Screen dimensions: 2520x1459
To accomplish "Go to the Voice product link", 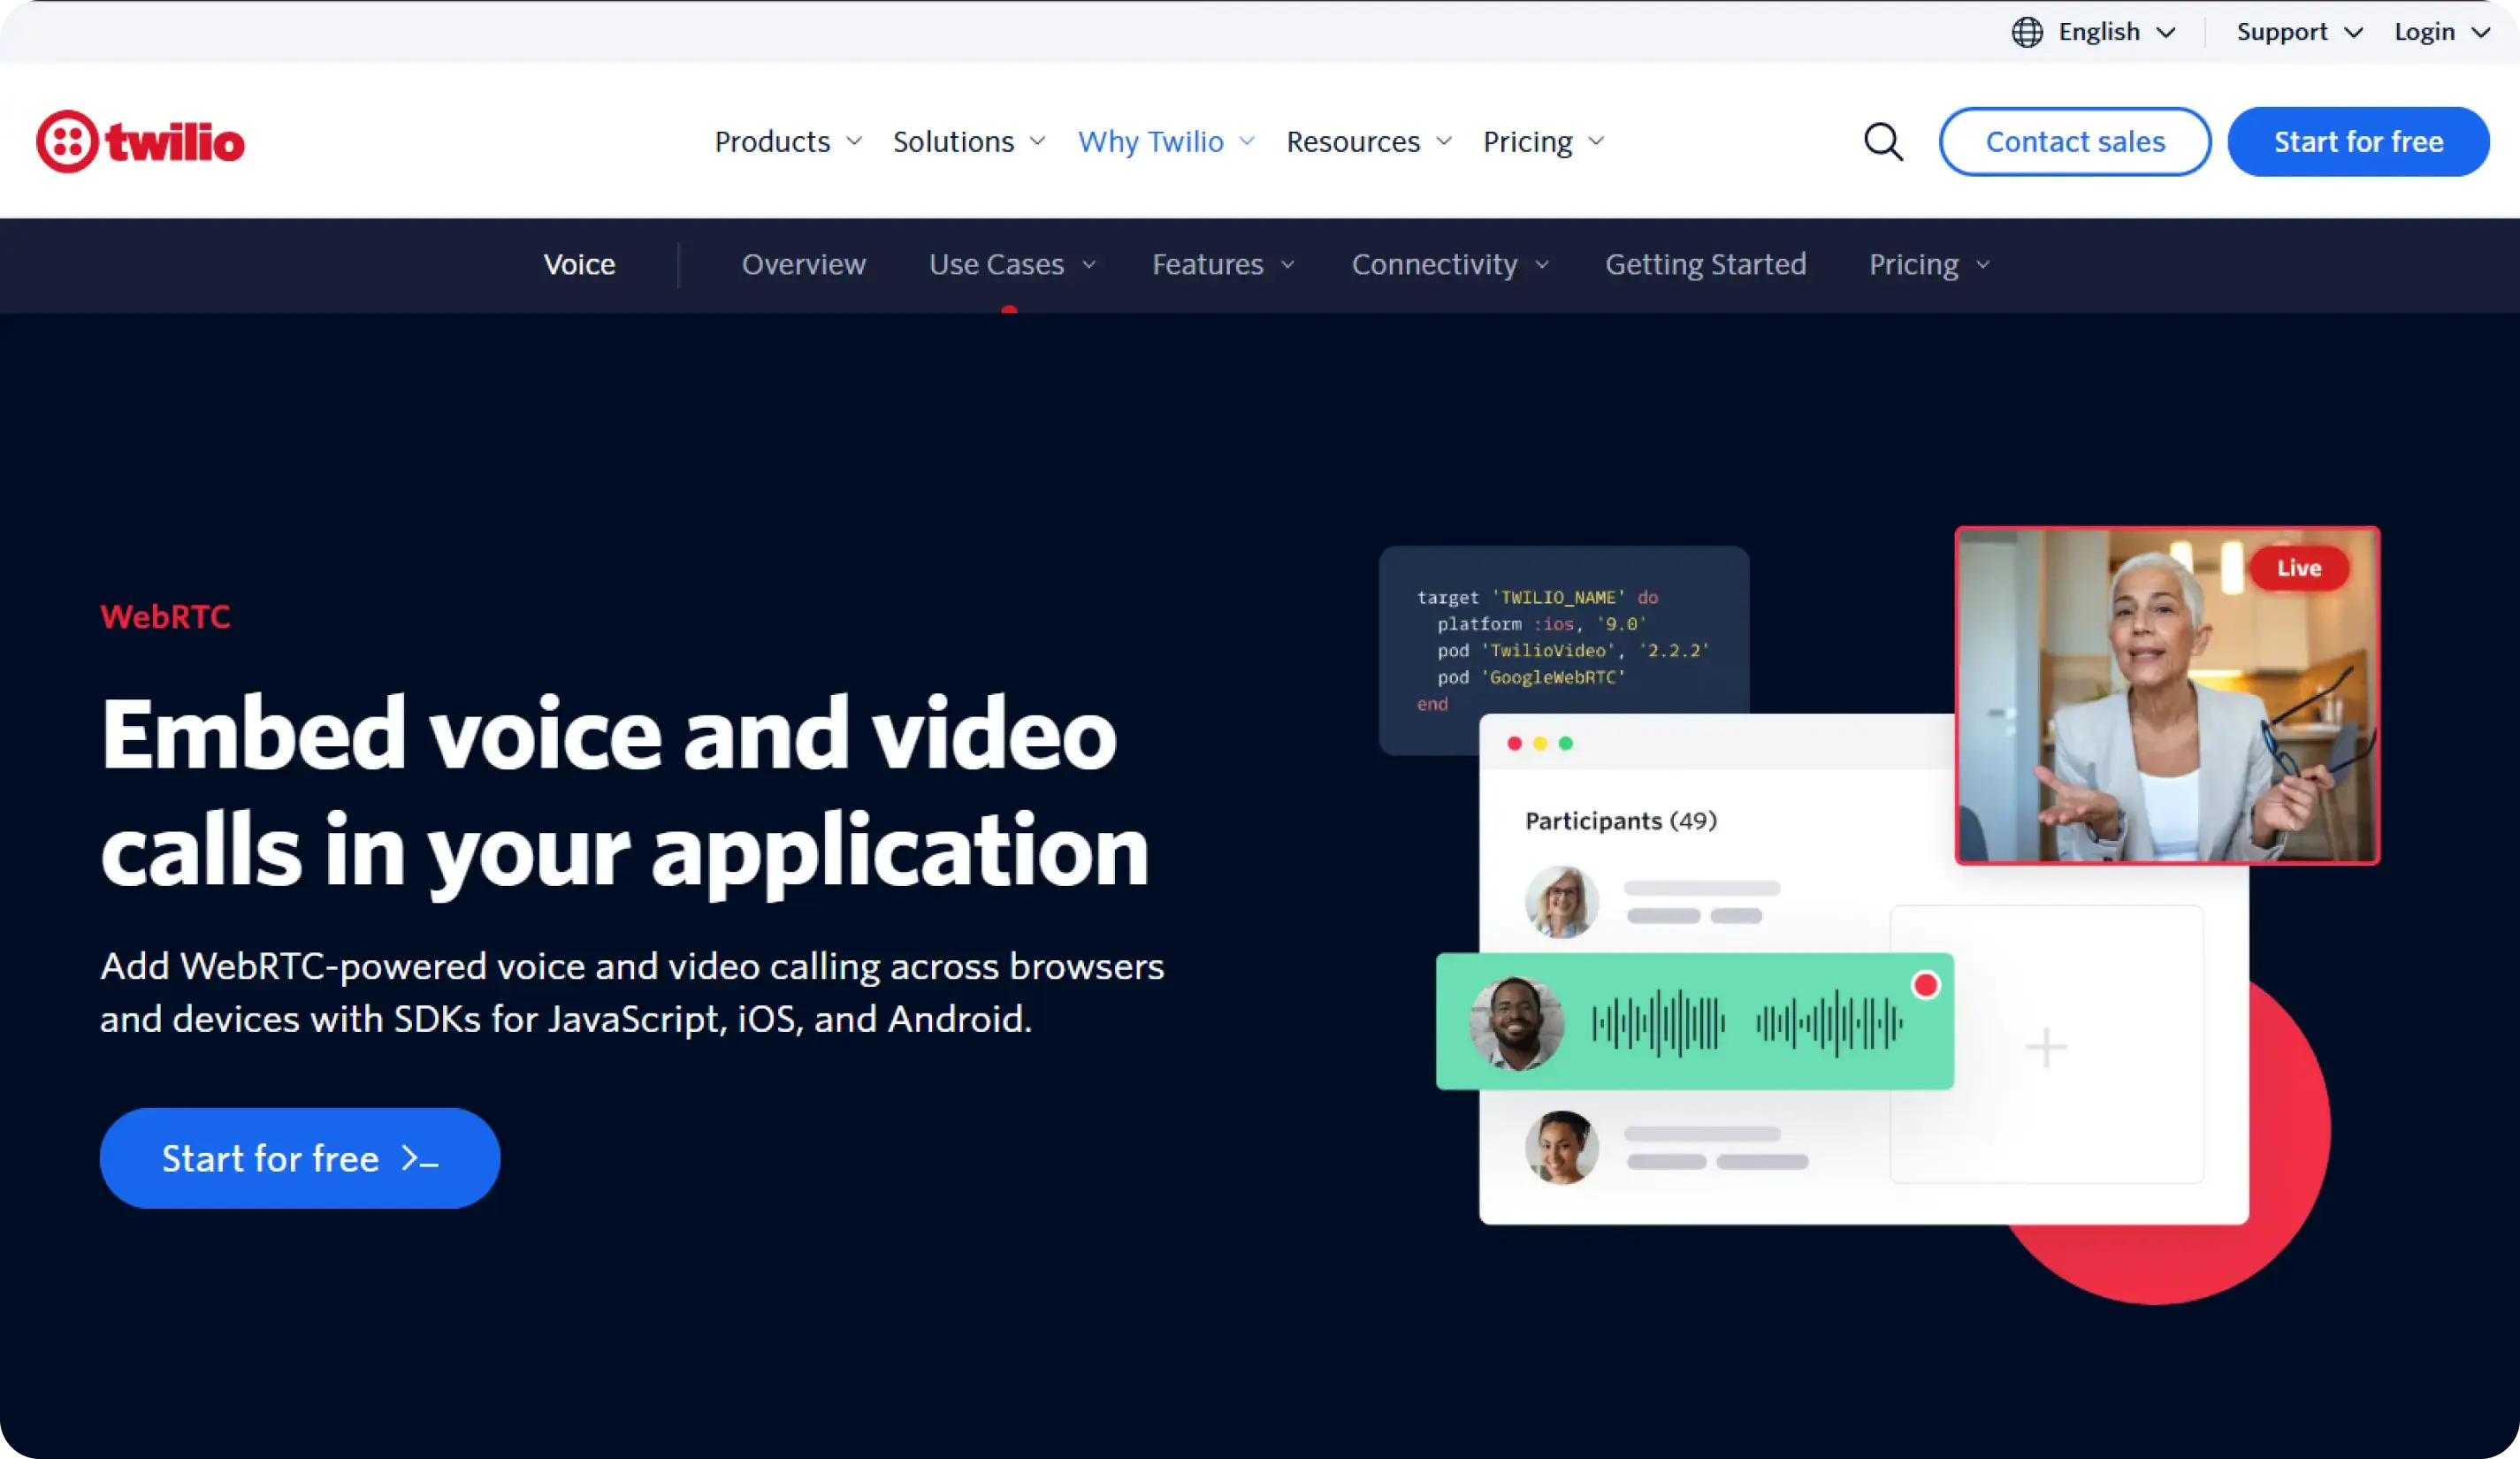I will 579,264.
